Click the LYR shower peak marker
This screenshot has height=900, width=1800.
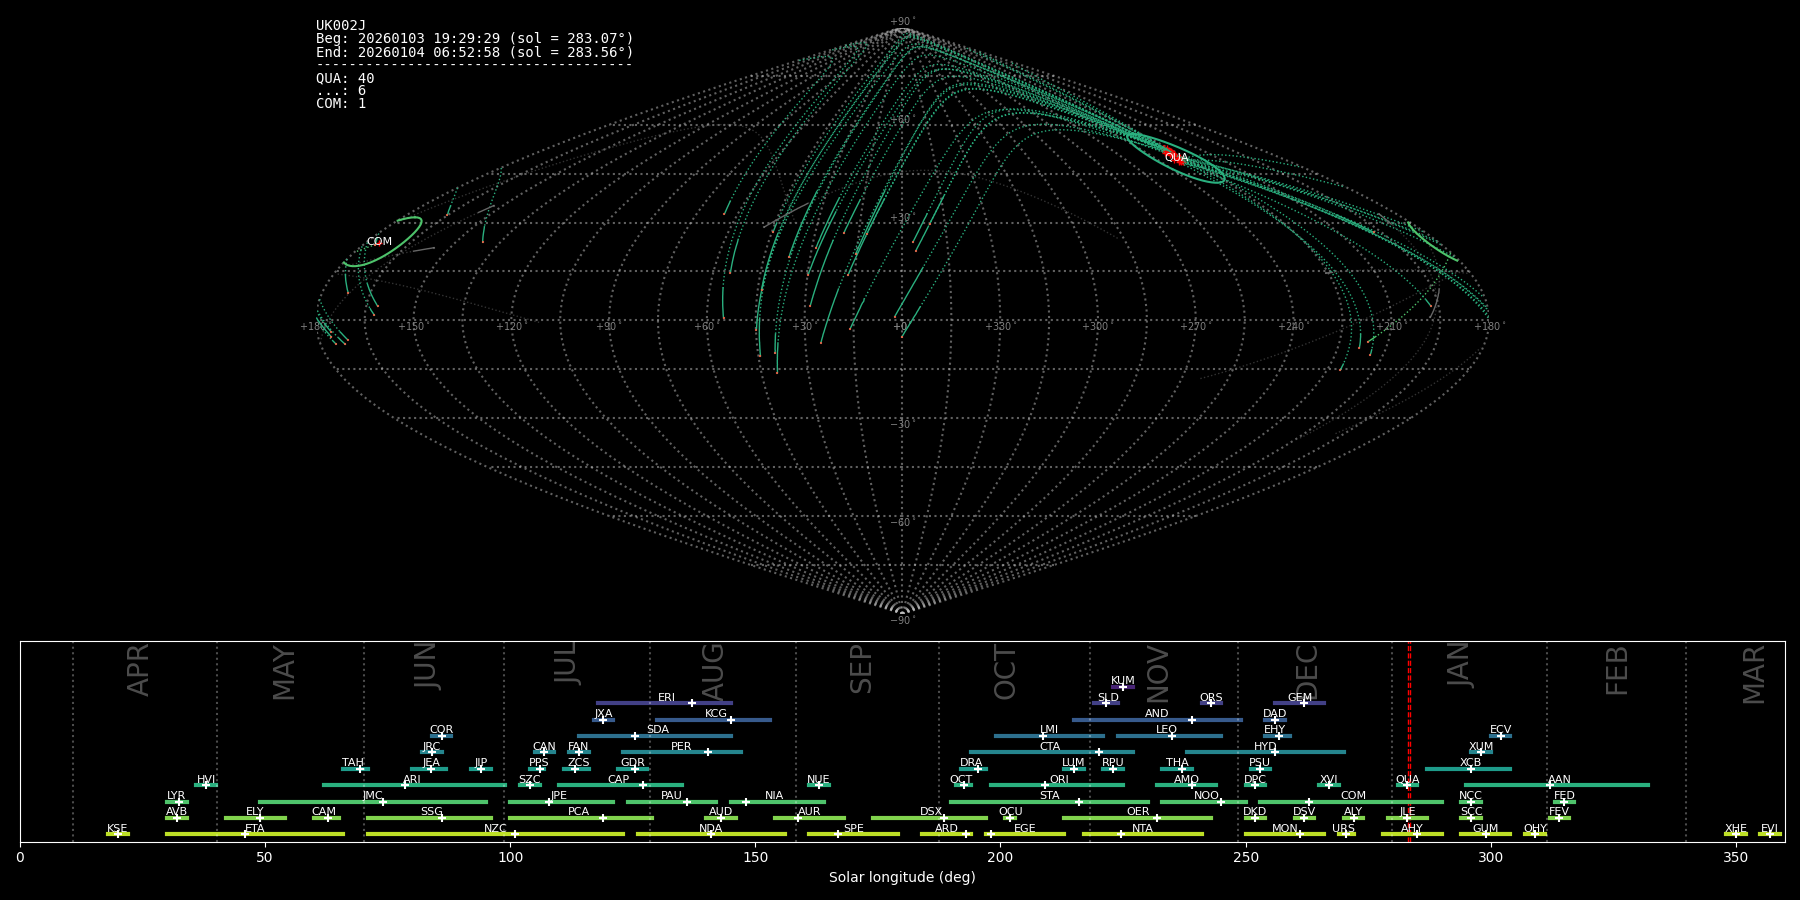[x=179, y=802]
